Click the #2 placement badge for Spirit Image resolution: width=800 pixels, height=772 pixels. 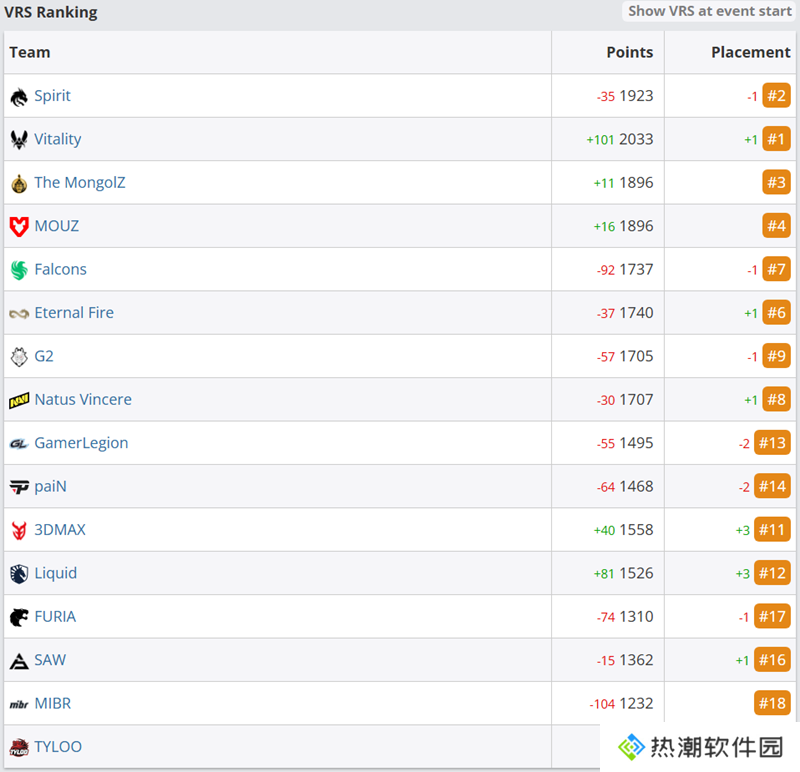[x=777, y=95]
